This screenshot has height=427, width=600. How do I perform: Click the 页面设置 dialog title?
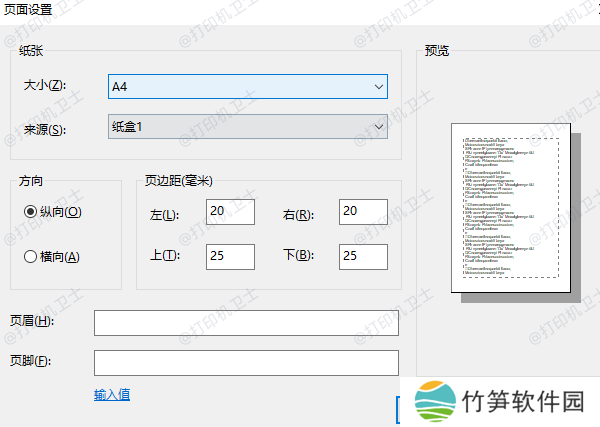tap(30, 9)
